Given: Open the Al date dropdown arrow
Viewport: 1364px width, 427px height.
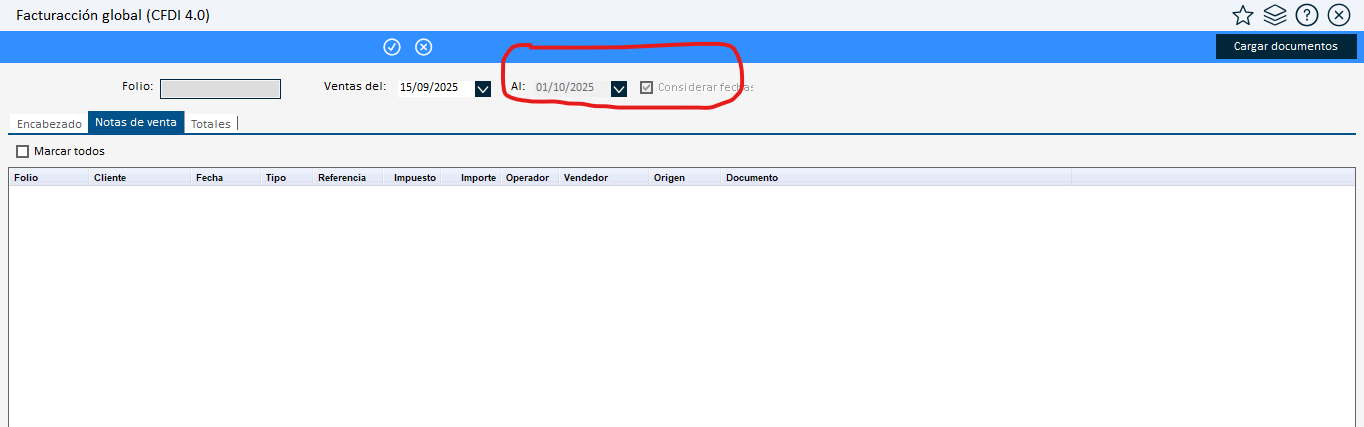Looking at the screenshot, I should click(618, 88).
